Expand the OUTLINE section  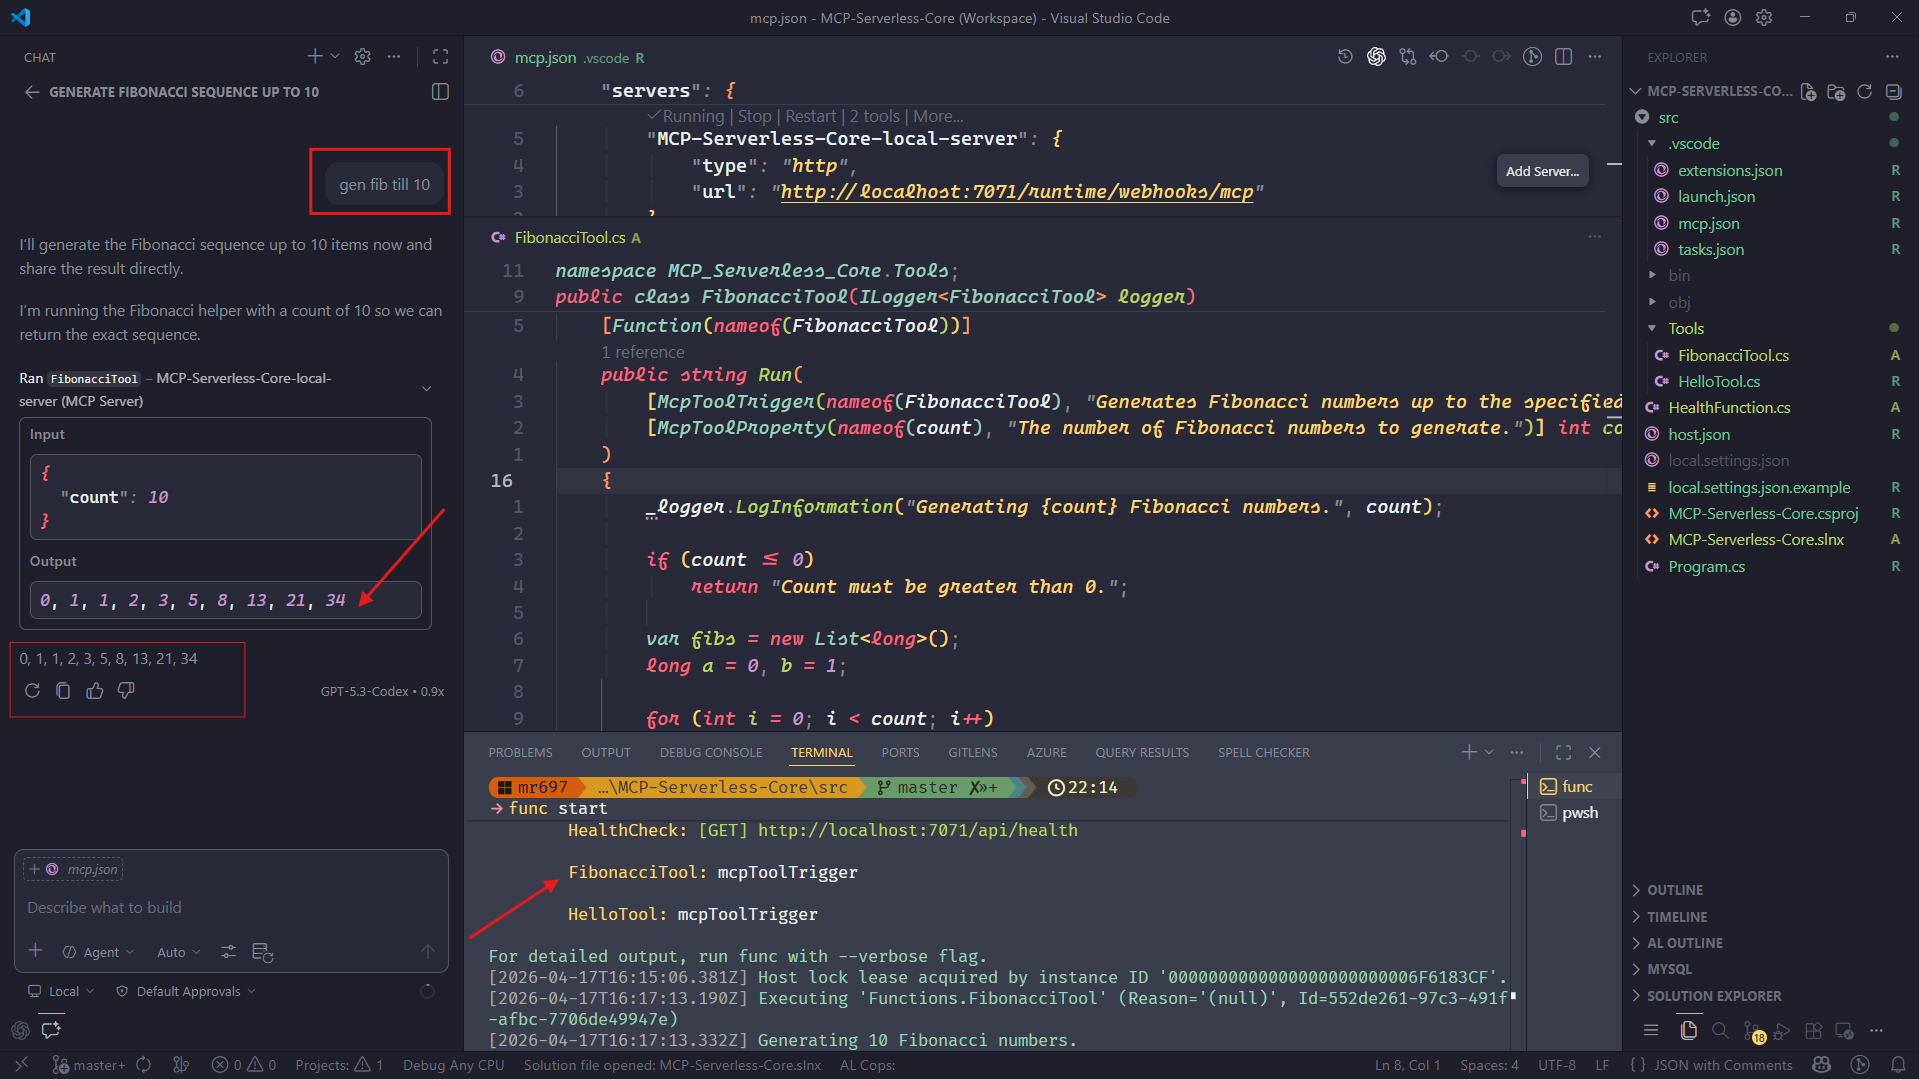(1675, 890)
